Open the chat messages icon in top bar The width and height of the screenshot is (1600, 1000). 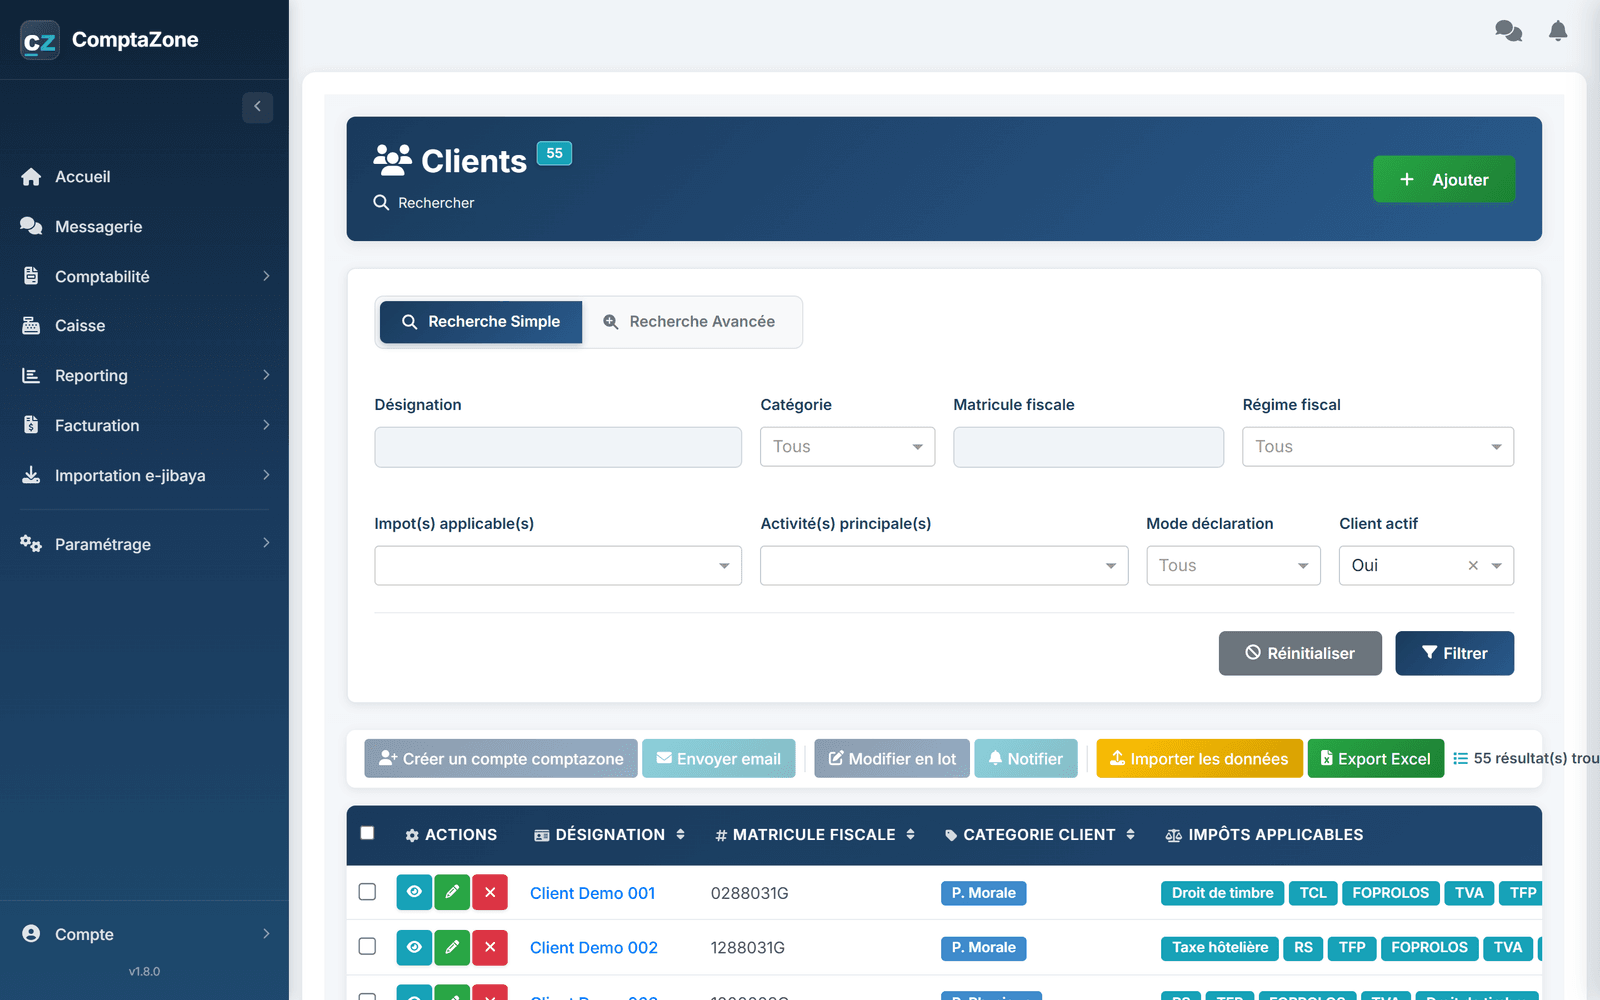[1508, 31]
